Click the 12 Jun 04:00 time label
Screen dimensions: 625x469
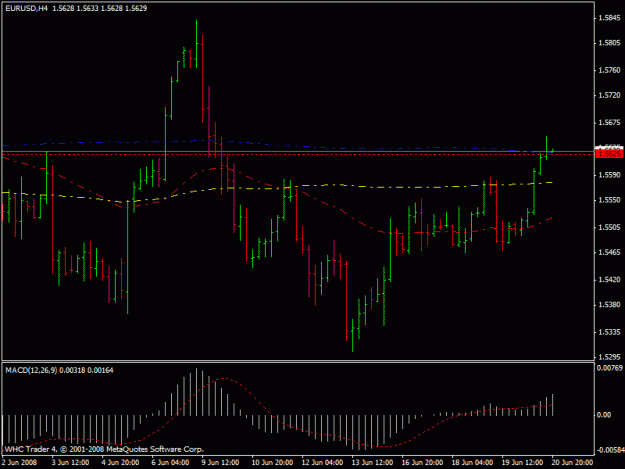(x=322, y=462)
